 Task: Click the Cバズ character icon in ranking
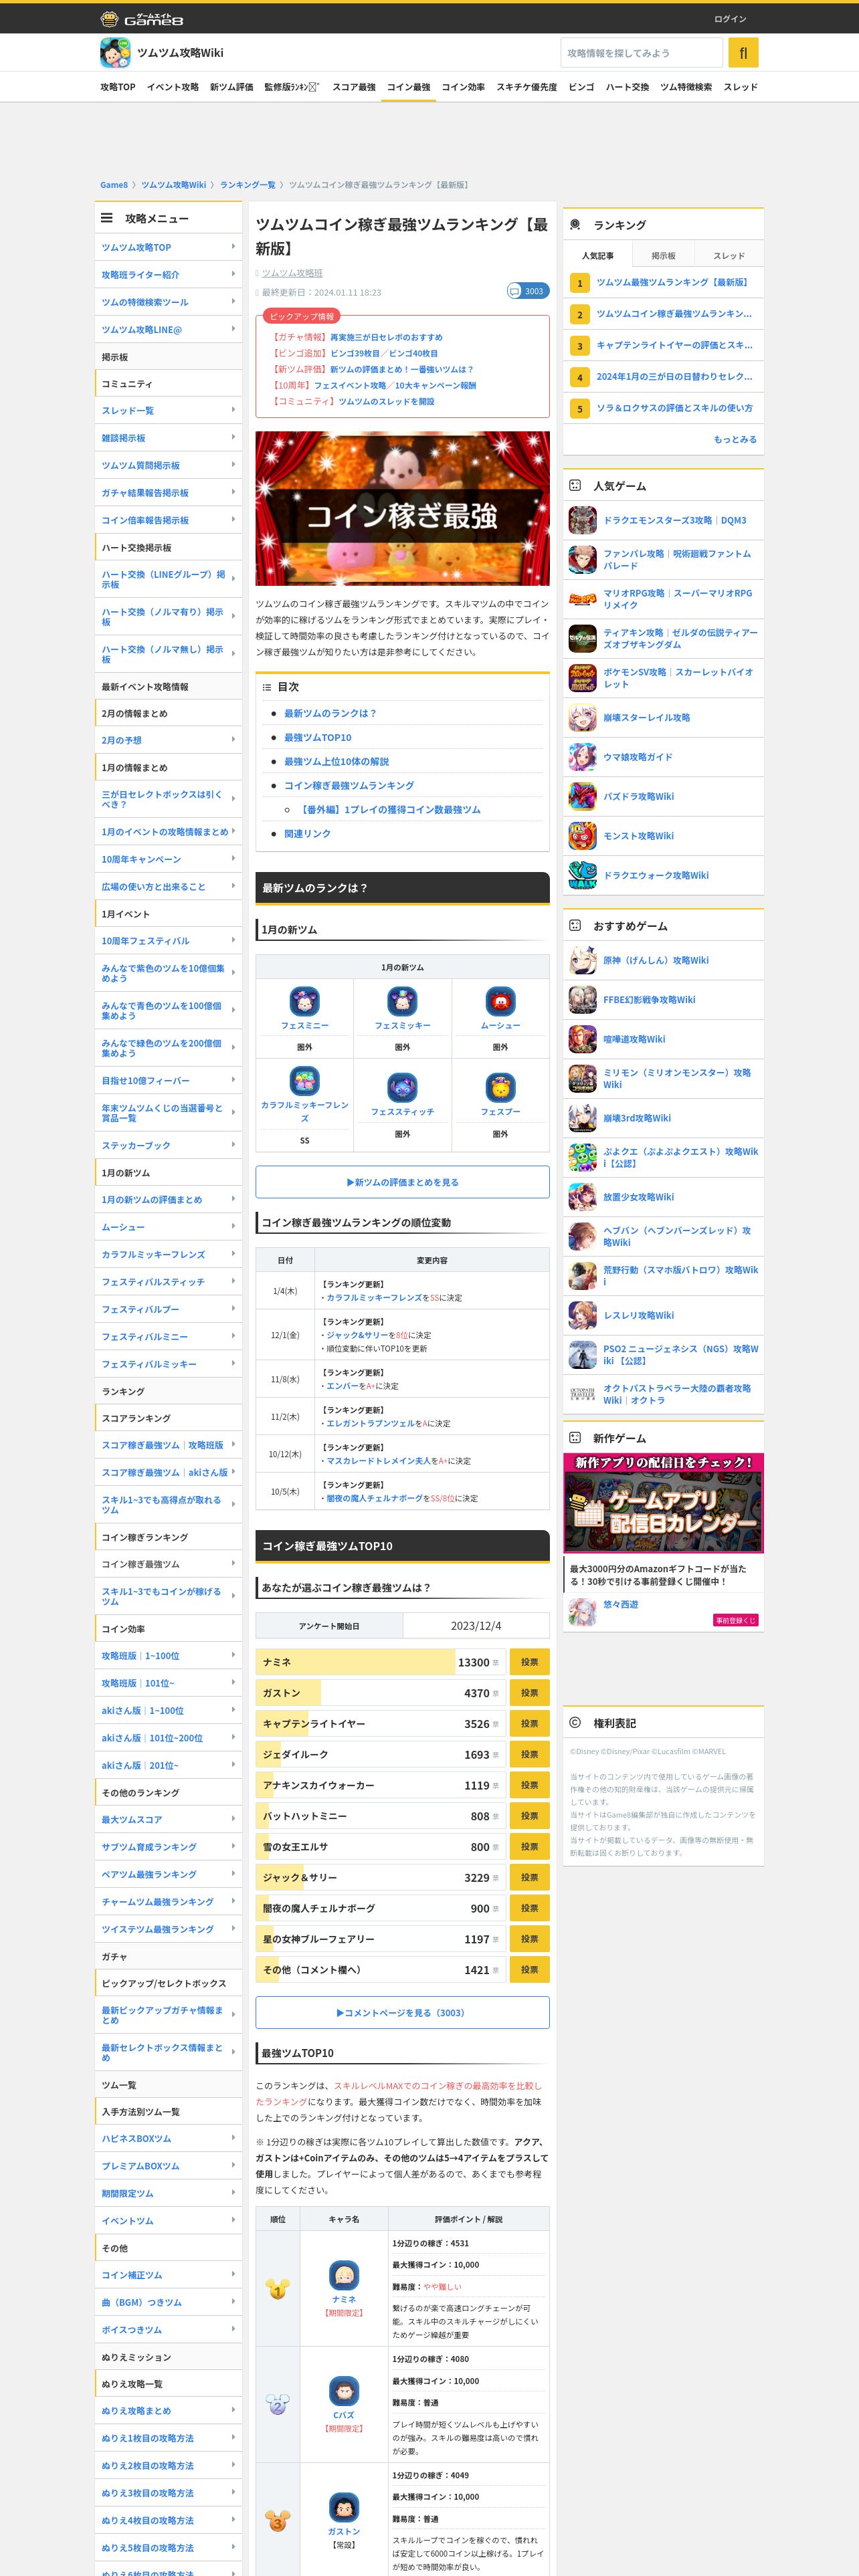[344, 2391]
